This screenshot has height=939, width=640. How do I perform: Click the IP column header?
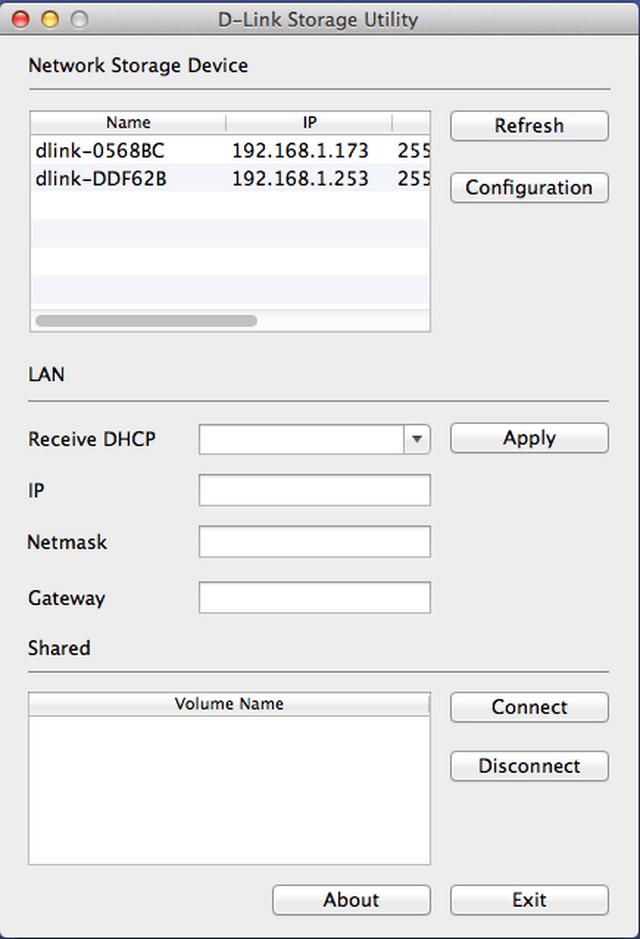(309, 123)
